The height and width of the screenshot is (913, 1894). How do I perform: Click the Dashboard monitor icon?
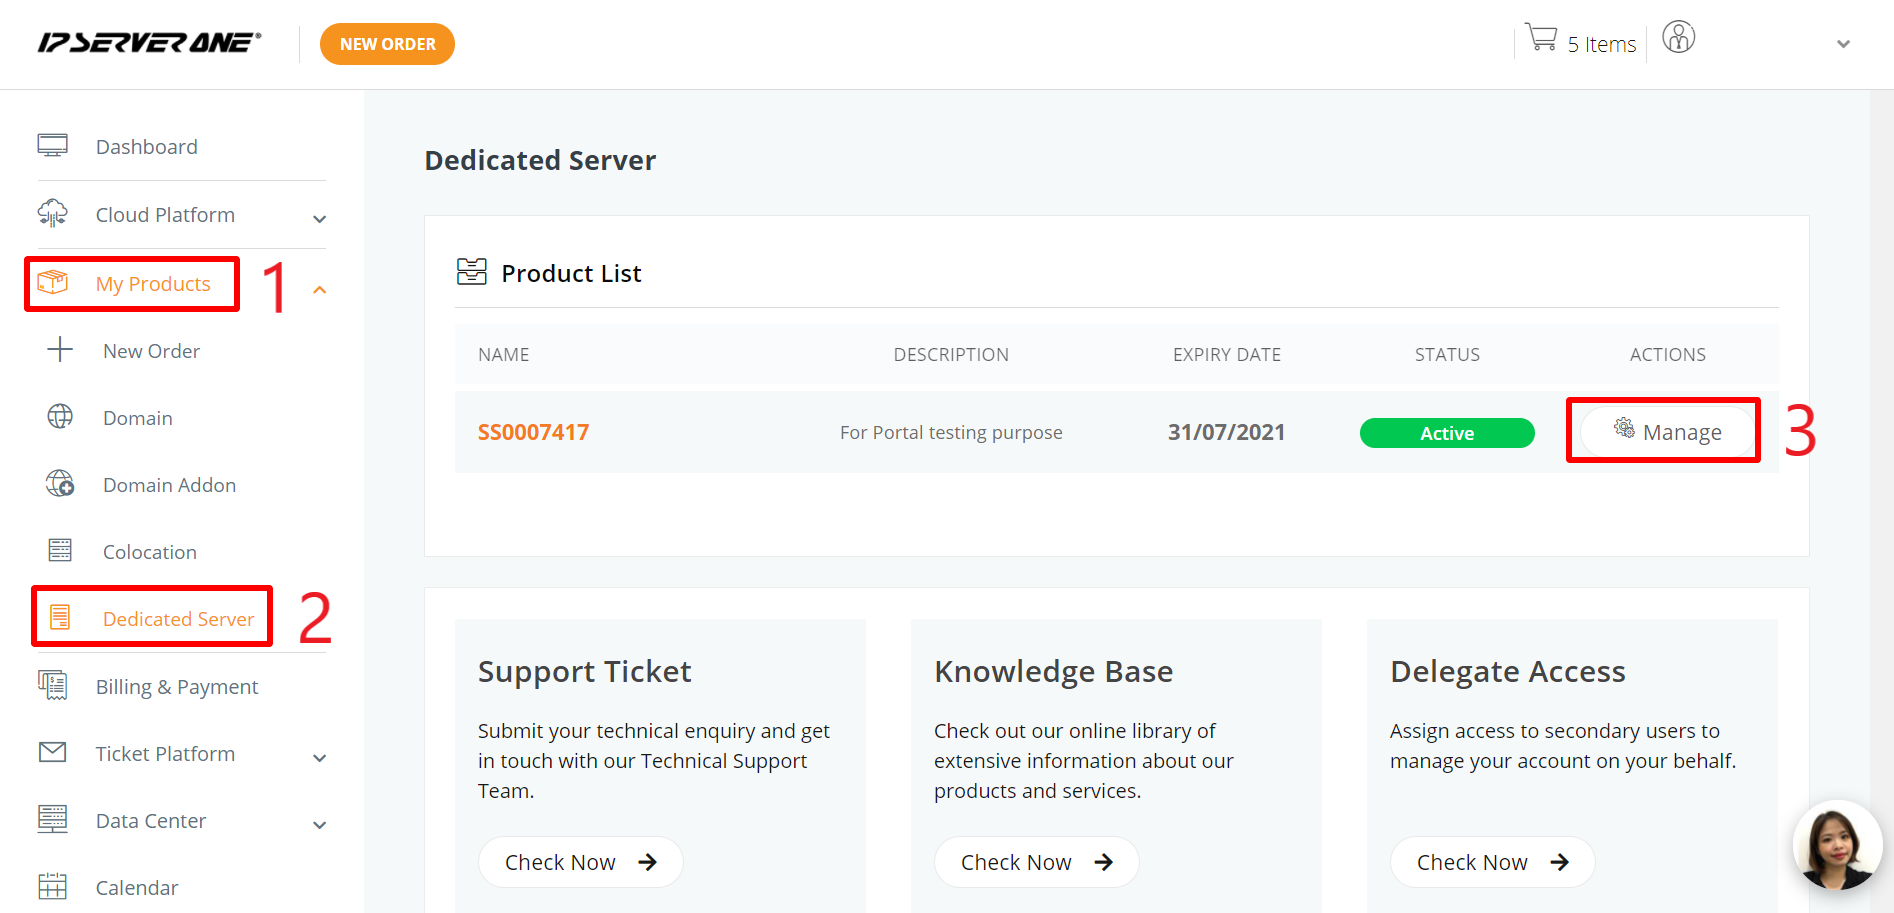(x=52, y=145)
